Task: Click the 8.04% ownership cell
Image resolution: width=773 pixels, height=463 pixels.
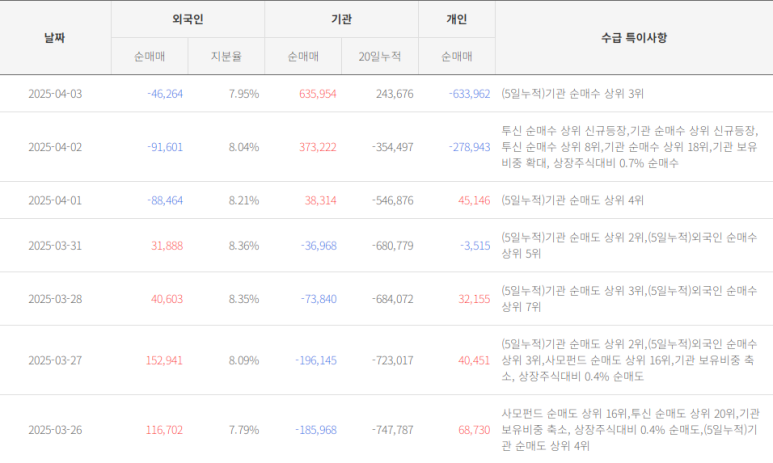Action: tap(244, 147)
